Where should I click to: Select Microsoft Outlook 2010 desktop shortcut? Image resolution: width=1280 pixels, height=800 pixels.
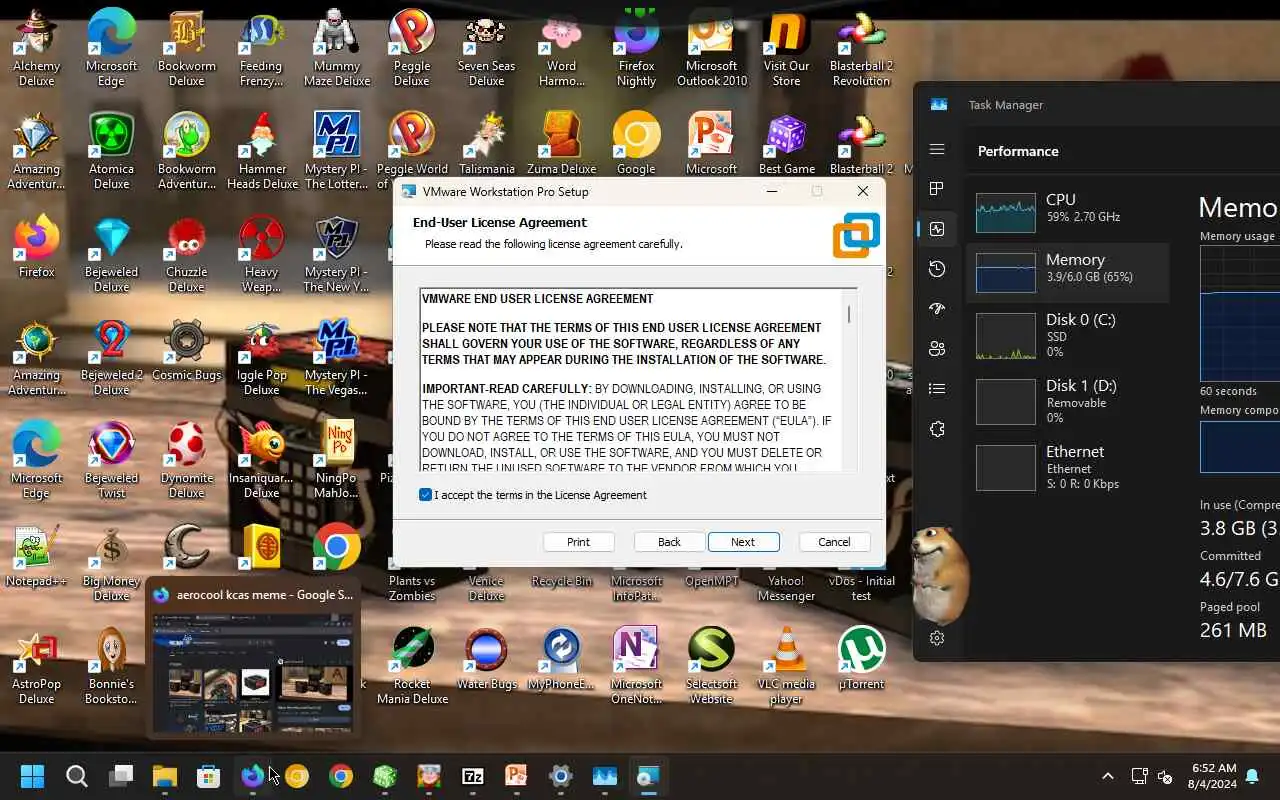point(712,48)
